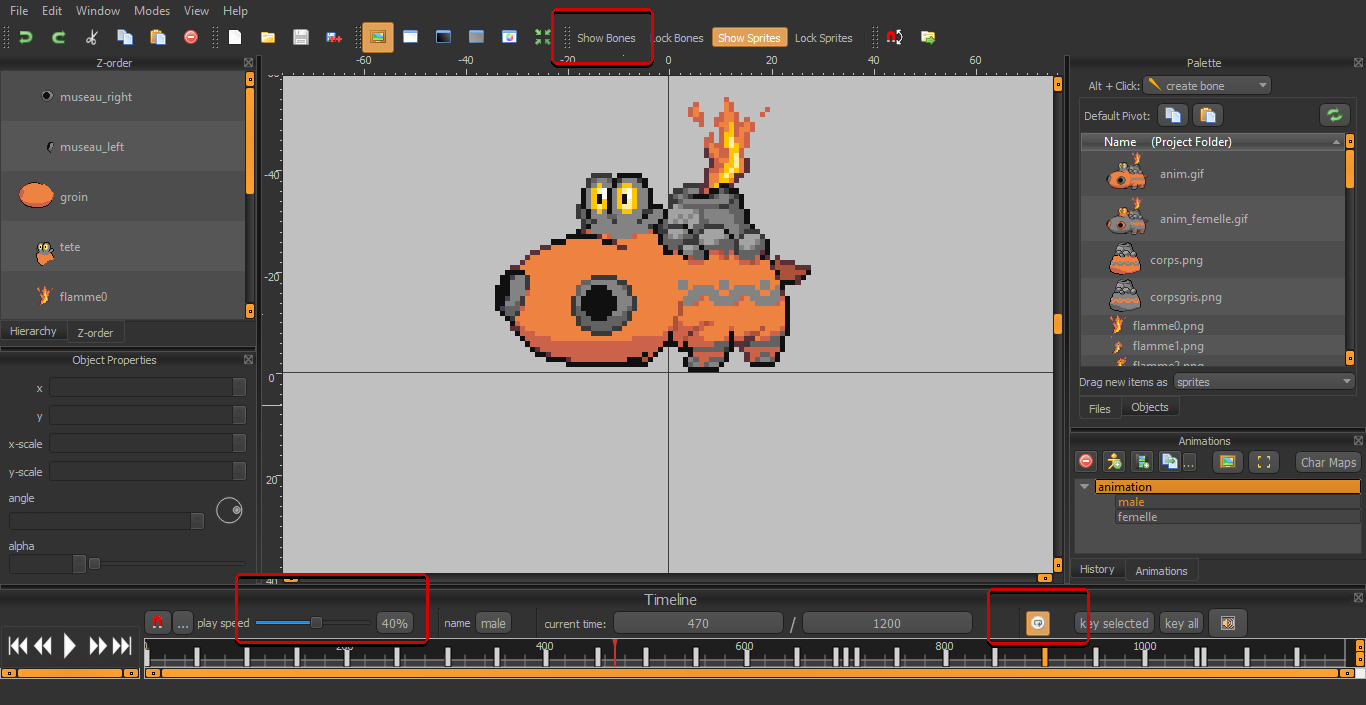Open the View menu
This screenshot has width=1366, height=705.
[x=197, y=11]
